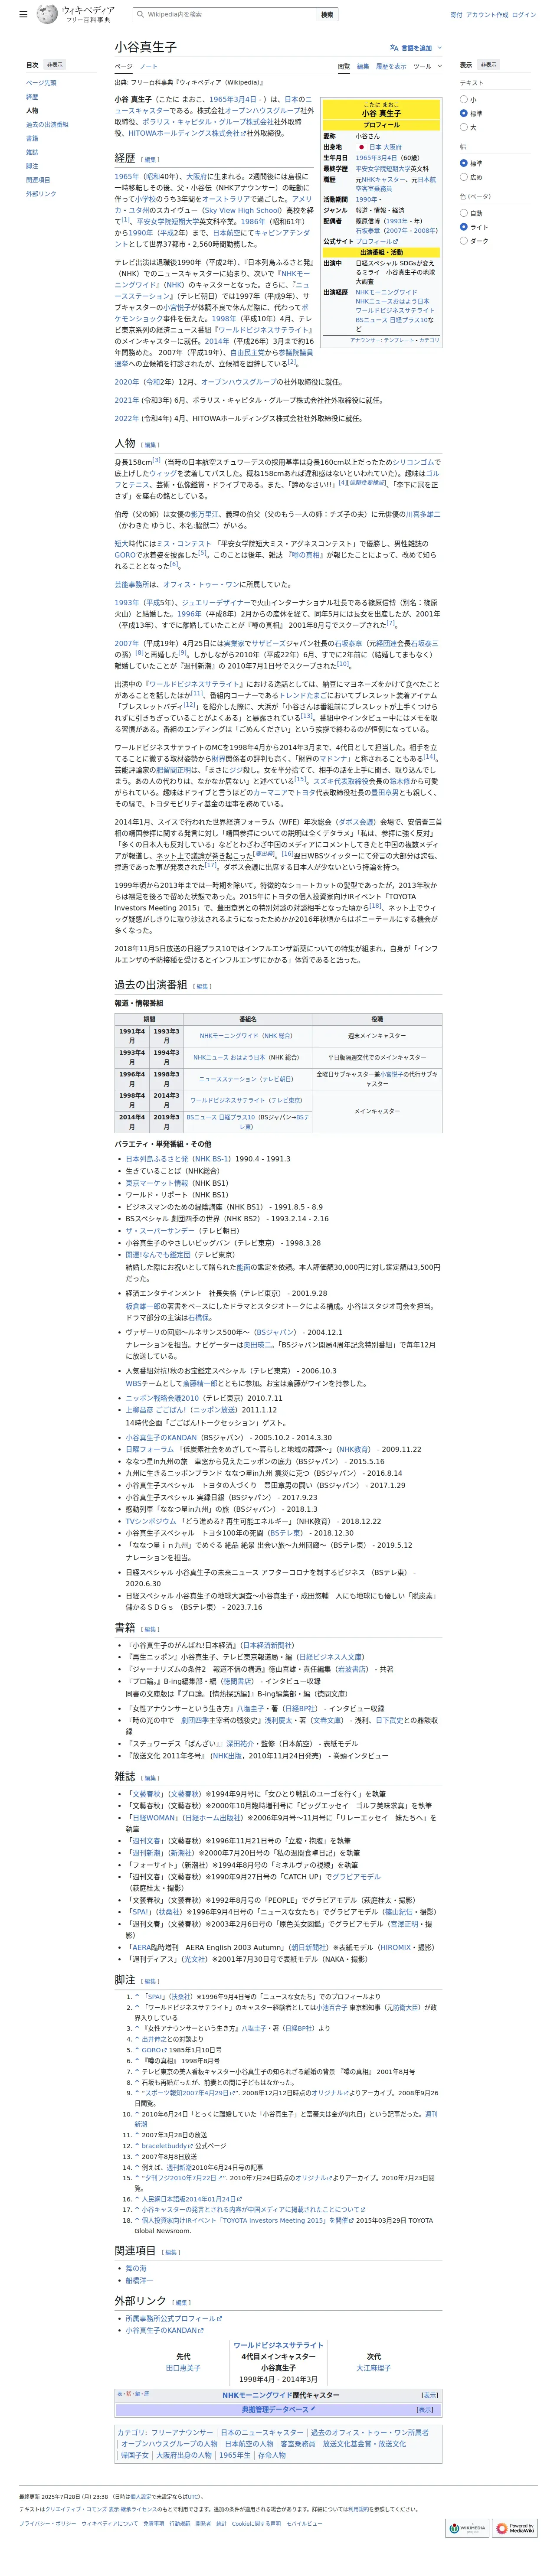Image resolution: width=557 pixels, height=2576 pixels.
Task: Open the 日本のニュースキャスター category link
Action: [261, 2432]
